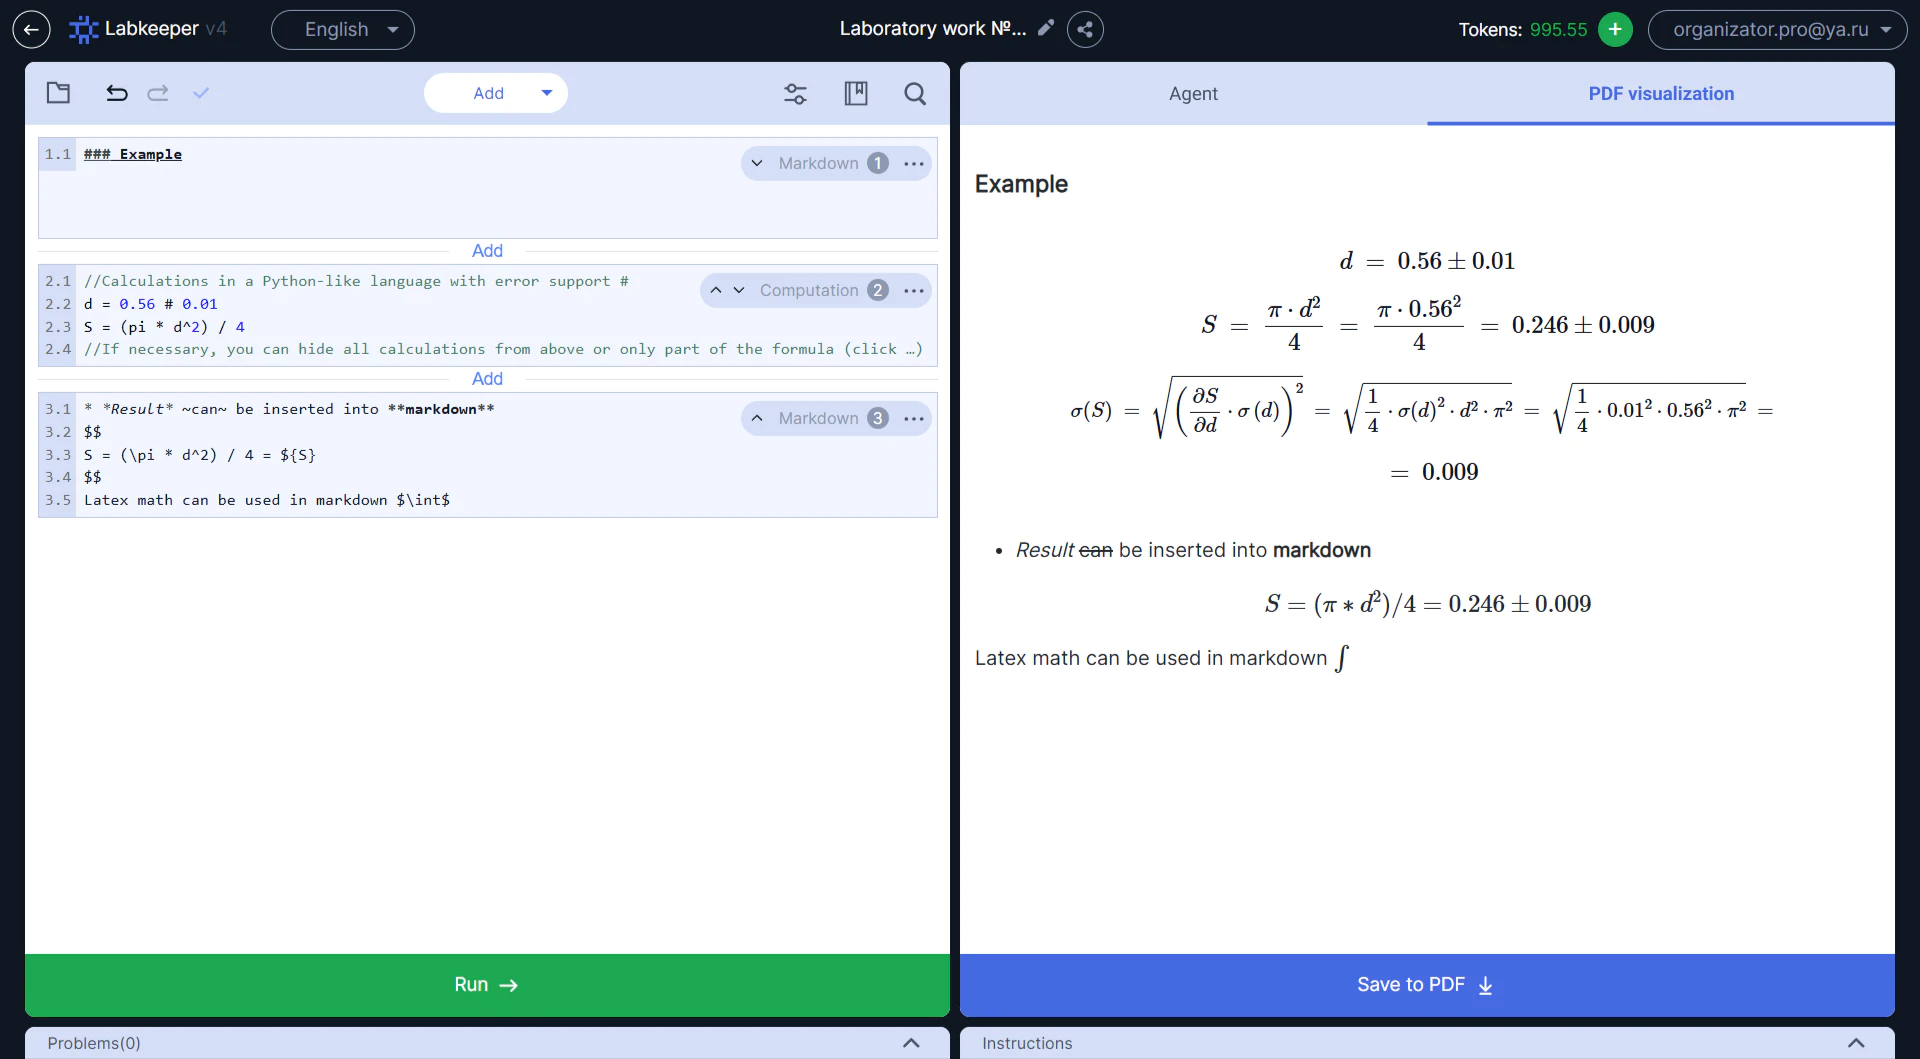This screenshot has height=1059, width=1920.
Task: Run the laboratory work
Action: 487,985
